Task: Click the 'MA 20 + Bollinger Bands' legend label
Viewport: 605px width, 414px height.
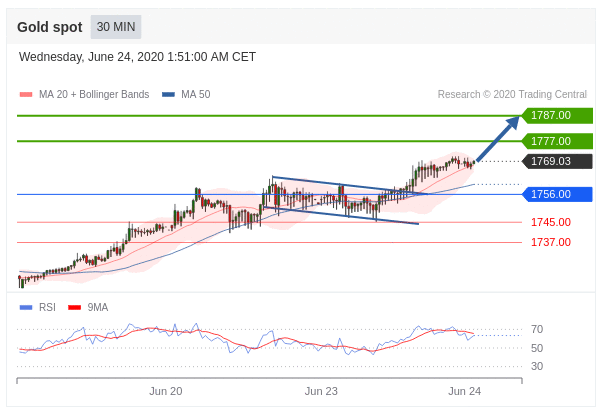Action: [x=94, y=95]
